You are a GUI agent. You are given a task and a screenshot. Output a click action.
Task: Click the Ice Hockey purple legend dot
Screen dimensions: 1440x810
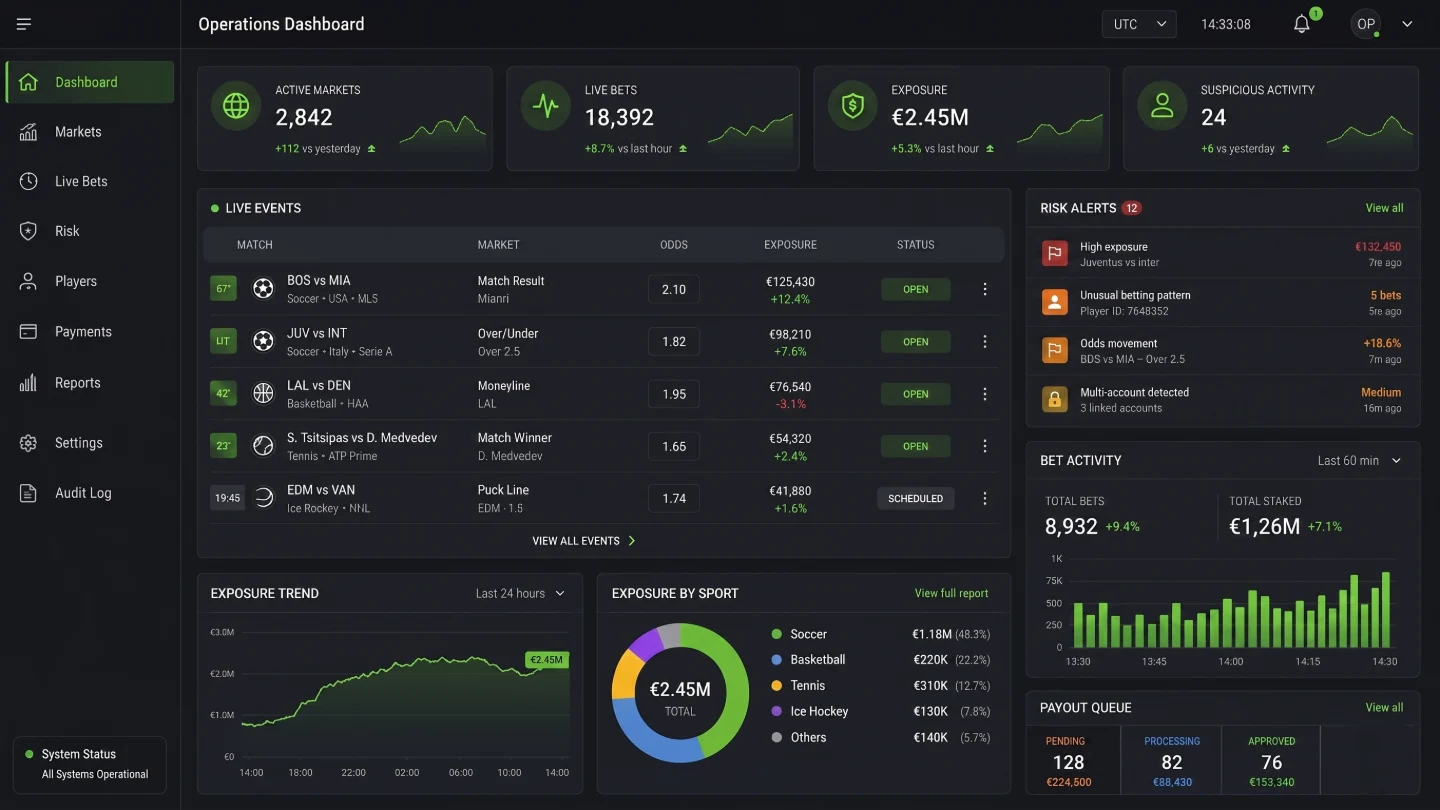[777, 711]
